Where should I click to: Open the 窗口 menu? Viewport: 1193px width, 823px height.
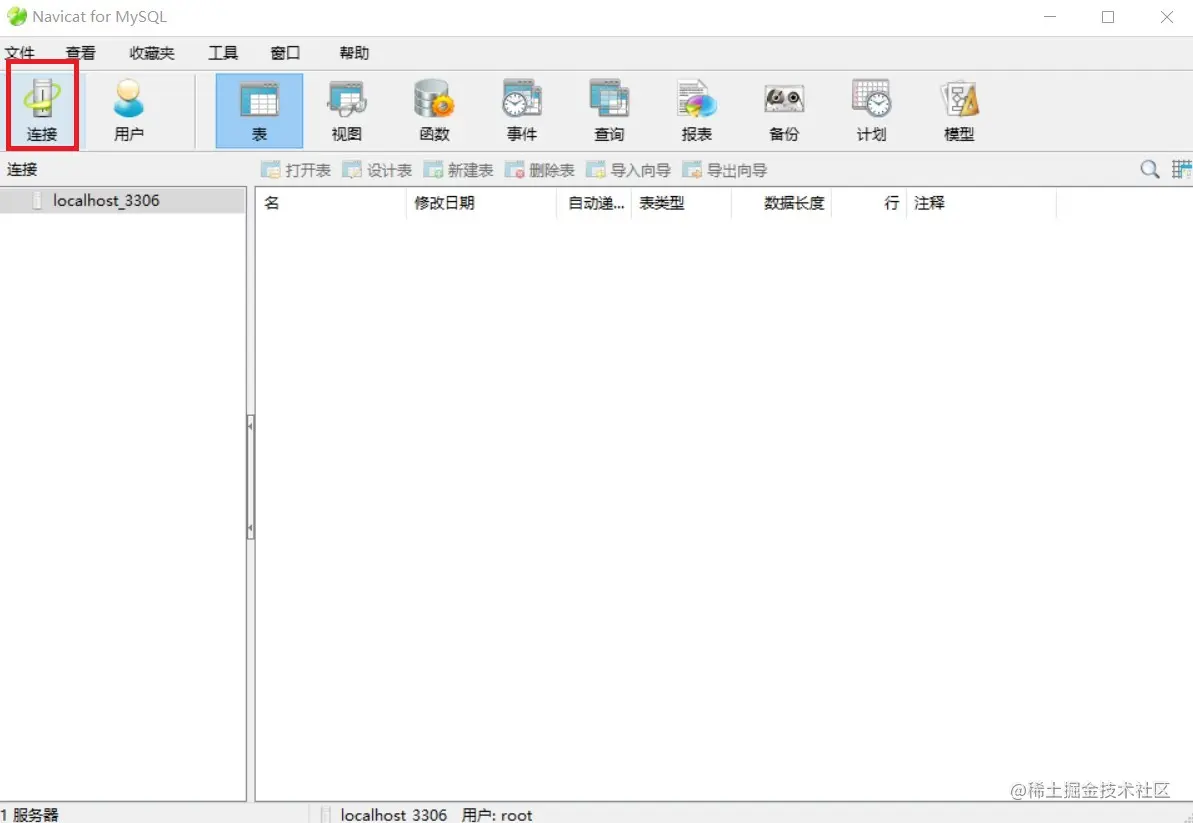(285, 52)
